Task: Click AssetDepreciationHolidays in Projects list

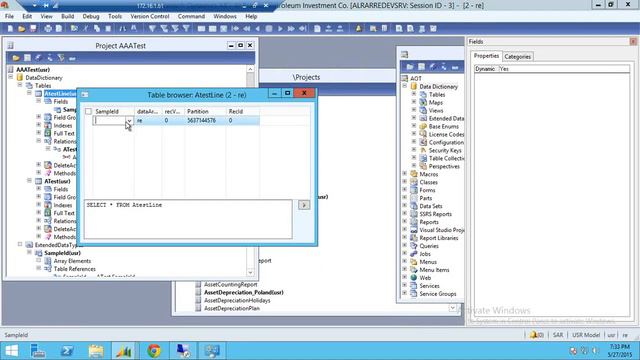Action: (x=237, y=300)
